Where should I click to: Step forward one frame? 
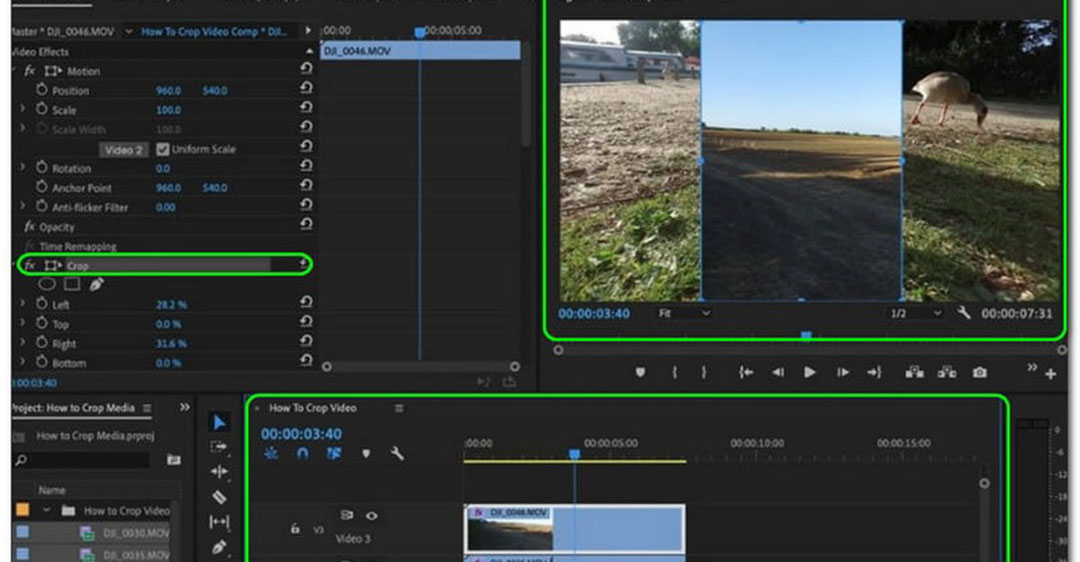[842, 372]
